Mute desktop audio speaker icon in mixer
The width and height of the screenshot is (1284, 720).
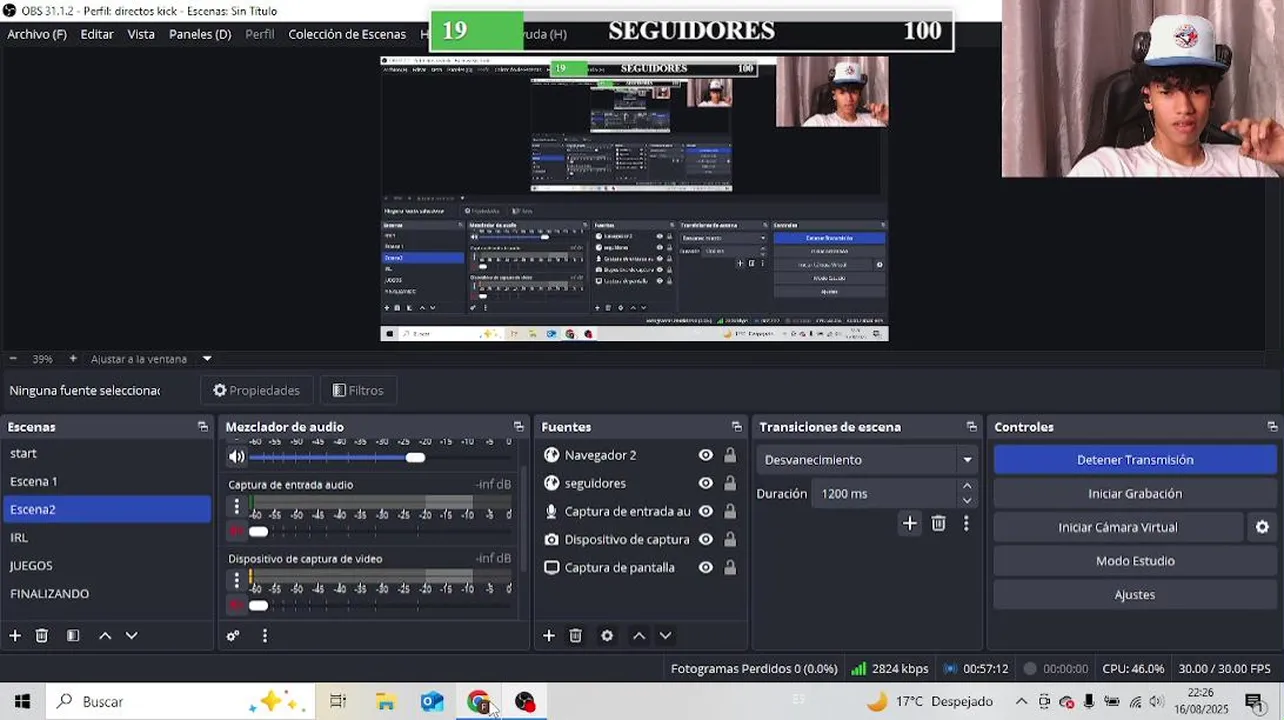click(x=237, y=457)
